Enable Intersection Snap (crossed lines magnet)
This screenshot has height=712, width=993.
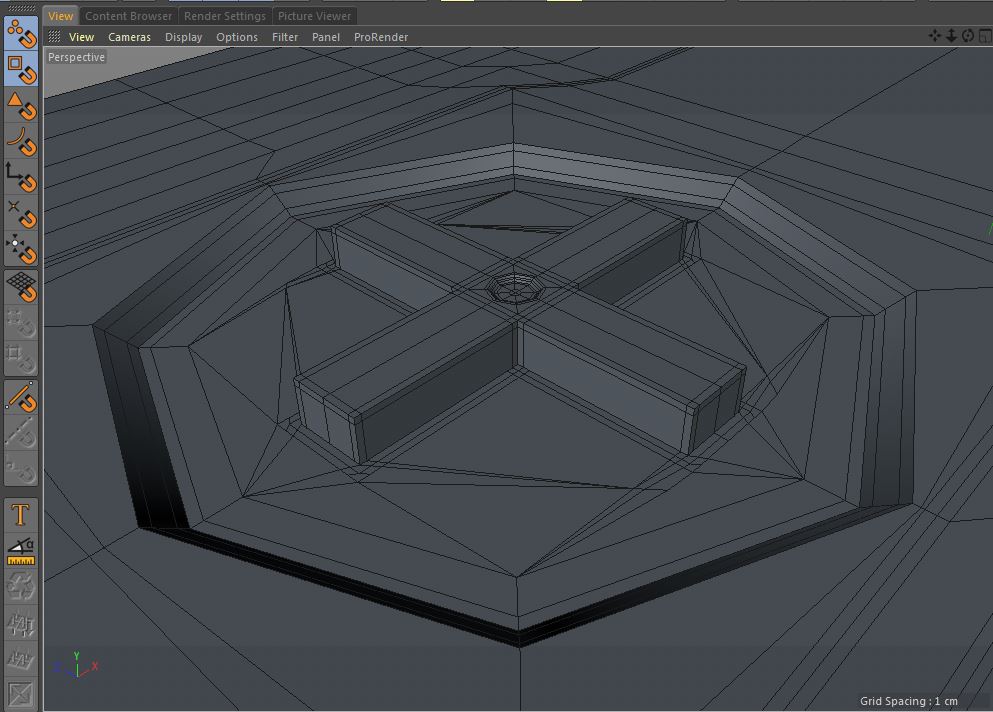[x=22, y=213]
